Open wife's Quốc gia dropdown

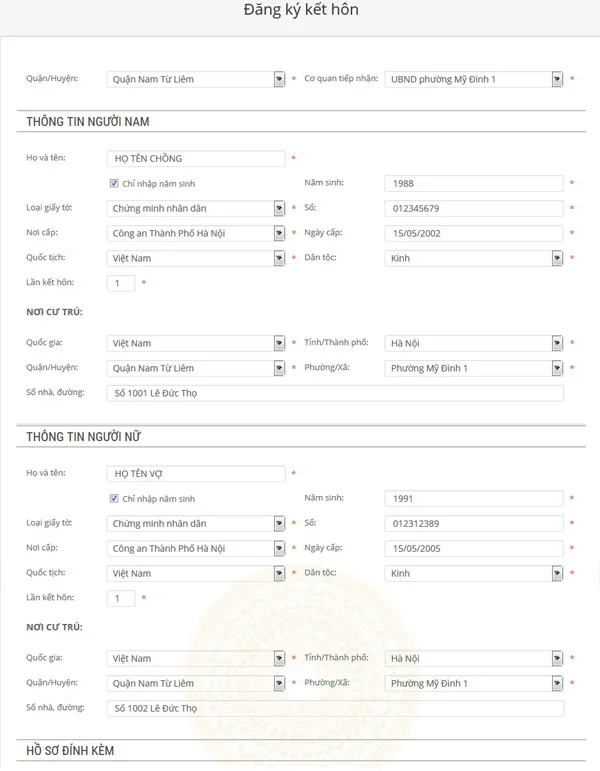point(196,658)
